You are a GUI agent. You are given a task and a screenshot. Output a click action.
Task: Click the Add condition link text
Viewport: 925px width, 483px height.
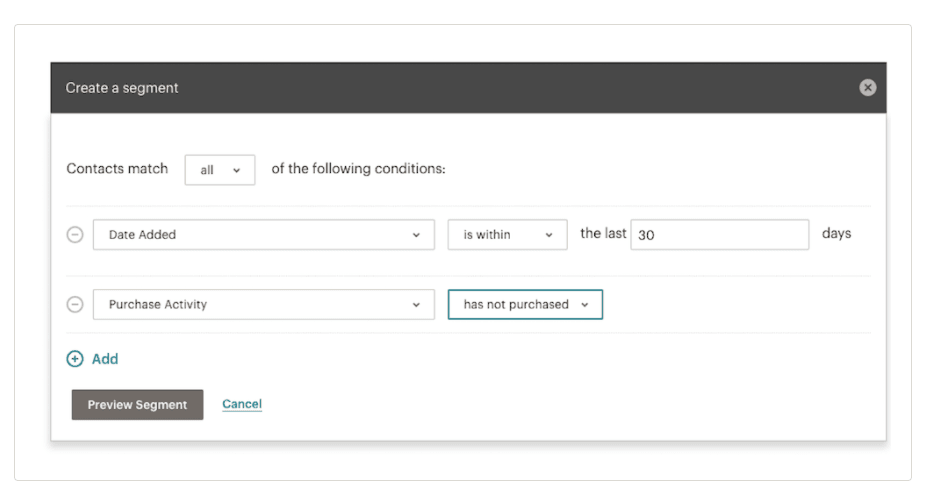pos(105,359)
